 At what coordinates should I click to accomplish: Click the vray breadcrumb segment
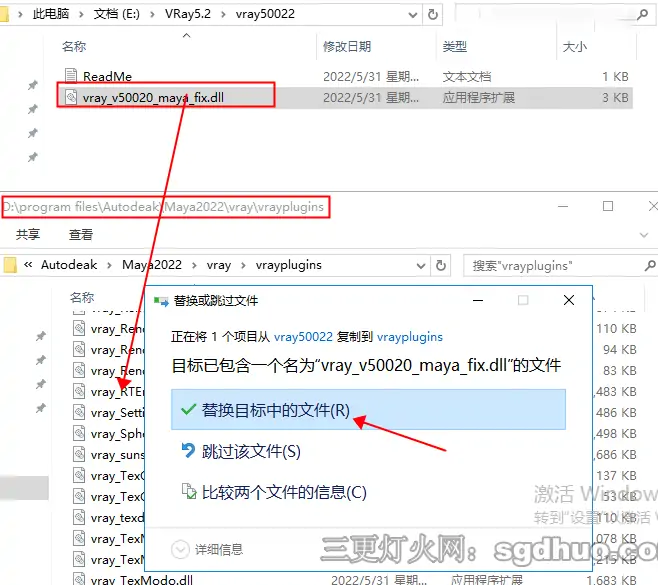[x=219, y=265]
